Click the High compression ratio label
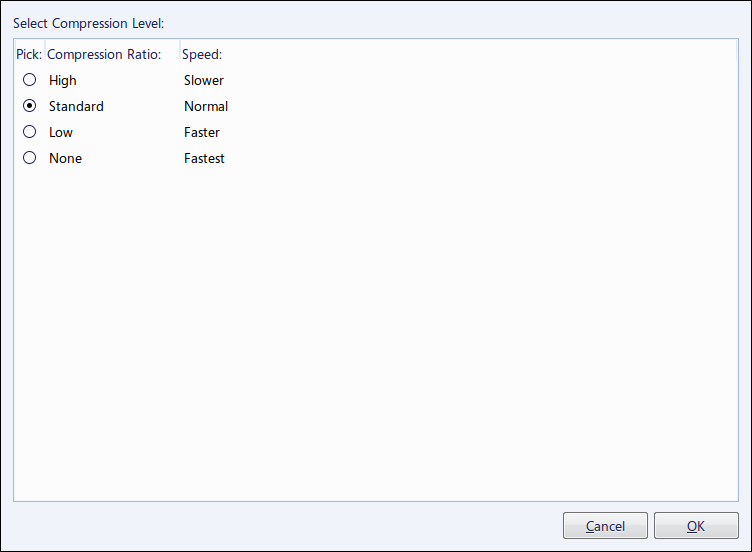 pyautogui.click(x=63, y=81)
